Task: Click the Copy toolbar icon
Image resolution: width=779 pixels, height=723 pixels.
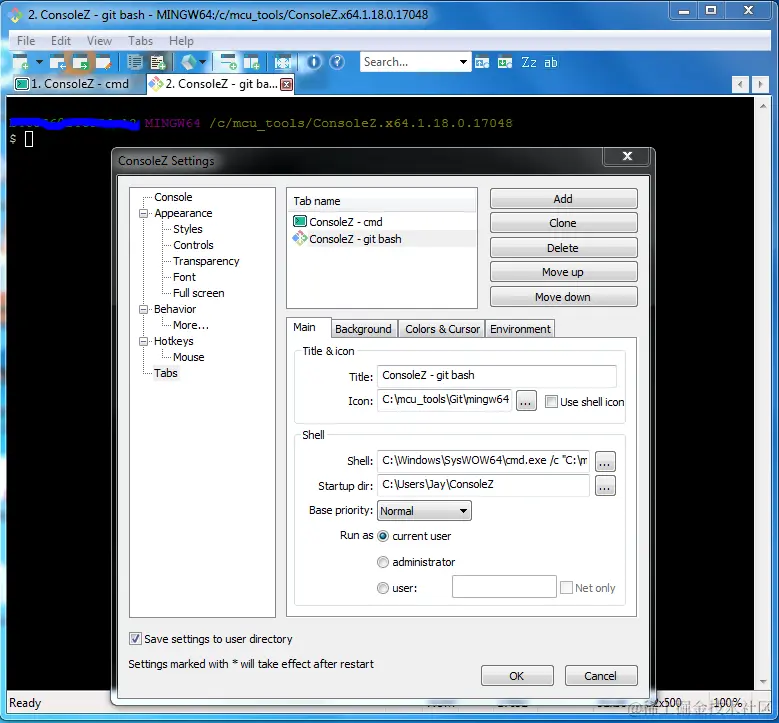Action: pyautogui.click(x=135, y=62)
